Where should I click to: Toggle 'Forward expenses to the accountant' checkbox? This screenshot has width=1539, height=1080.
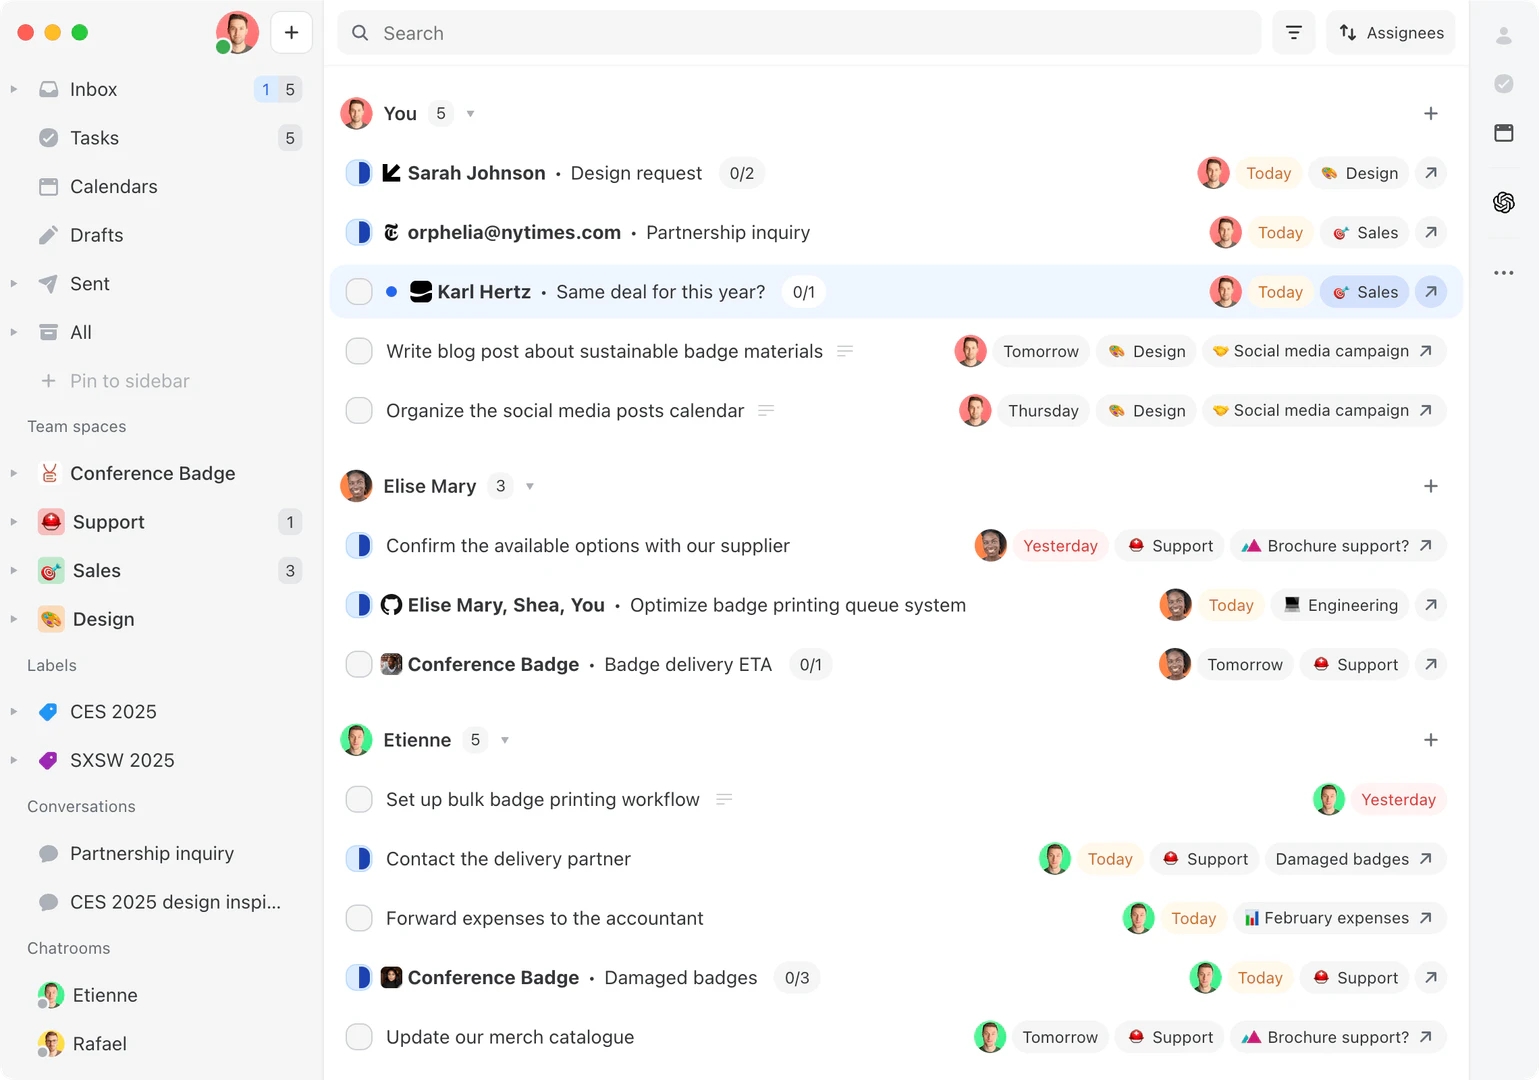pos(359,918)
